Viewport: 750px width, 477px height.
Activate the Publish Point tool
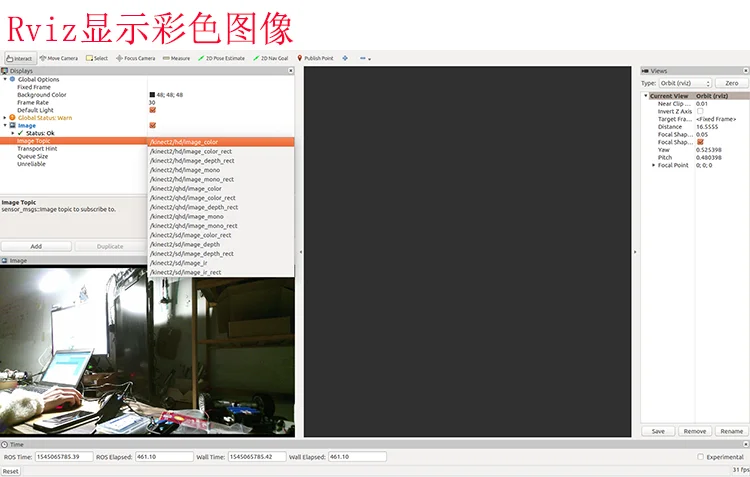pos(315,58)
